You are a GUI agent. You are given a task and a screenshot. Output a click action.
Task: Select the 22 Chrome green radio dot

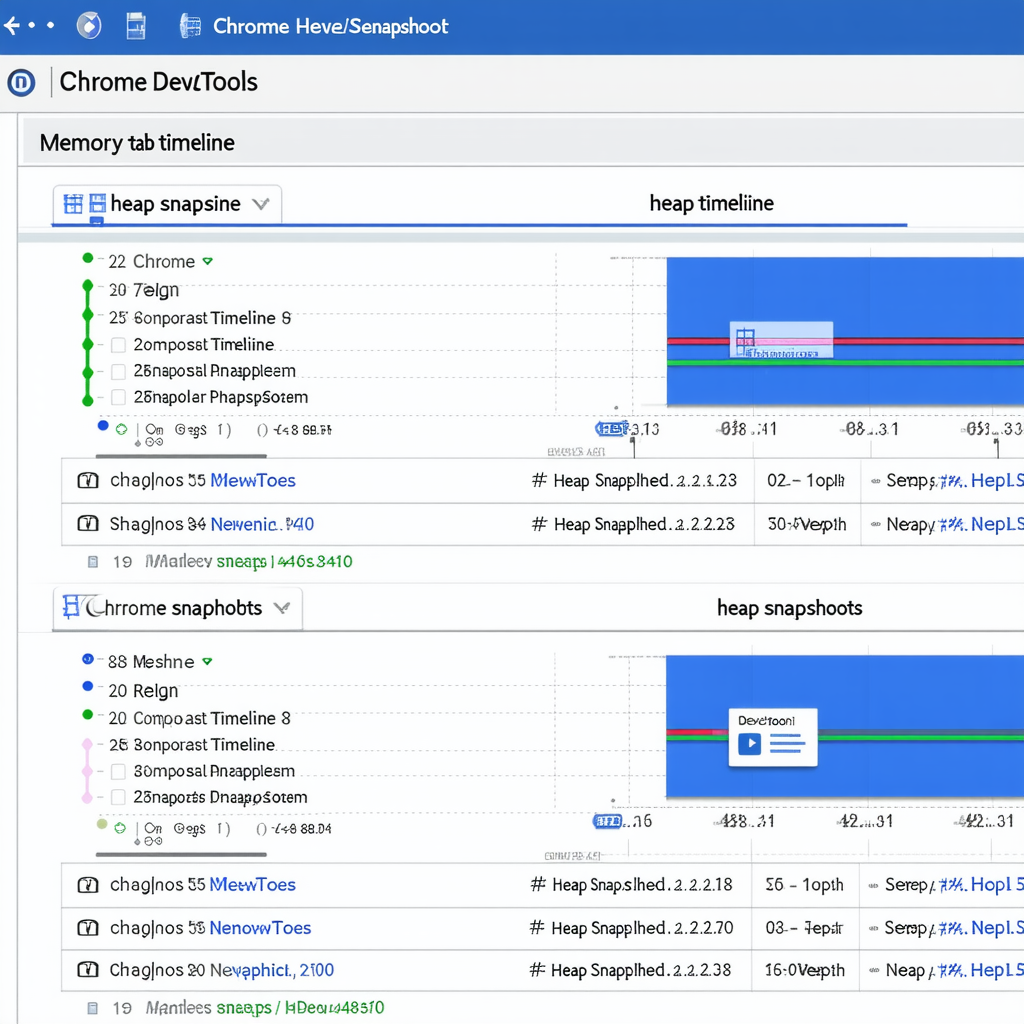(x=88, y=258)
